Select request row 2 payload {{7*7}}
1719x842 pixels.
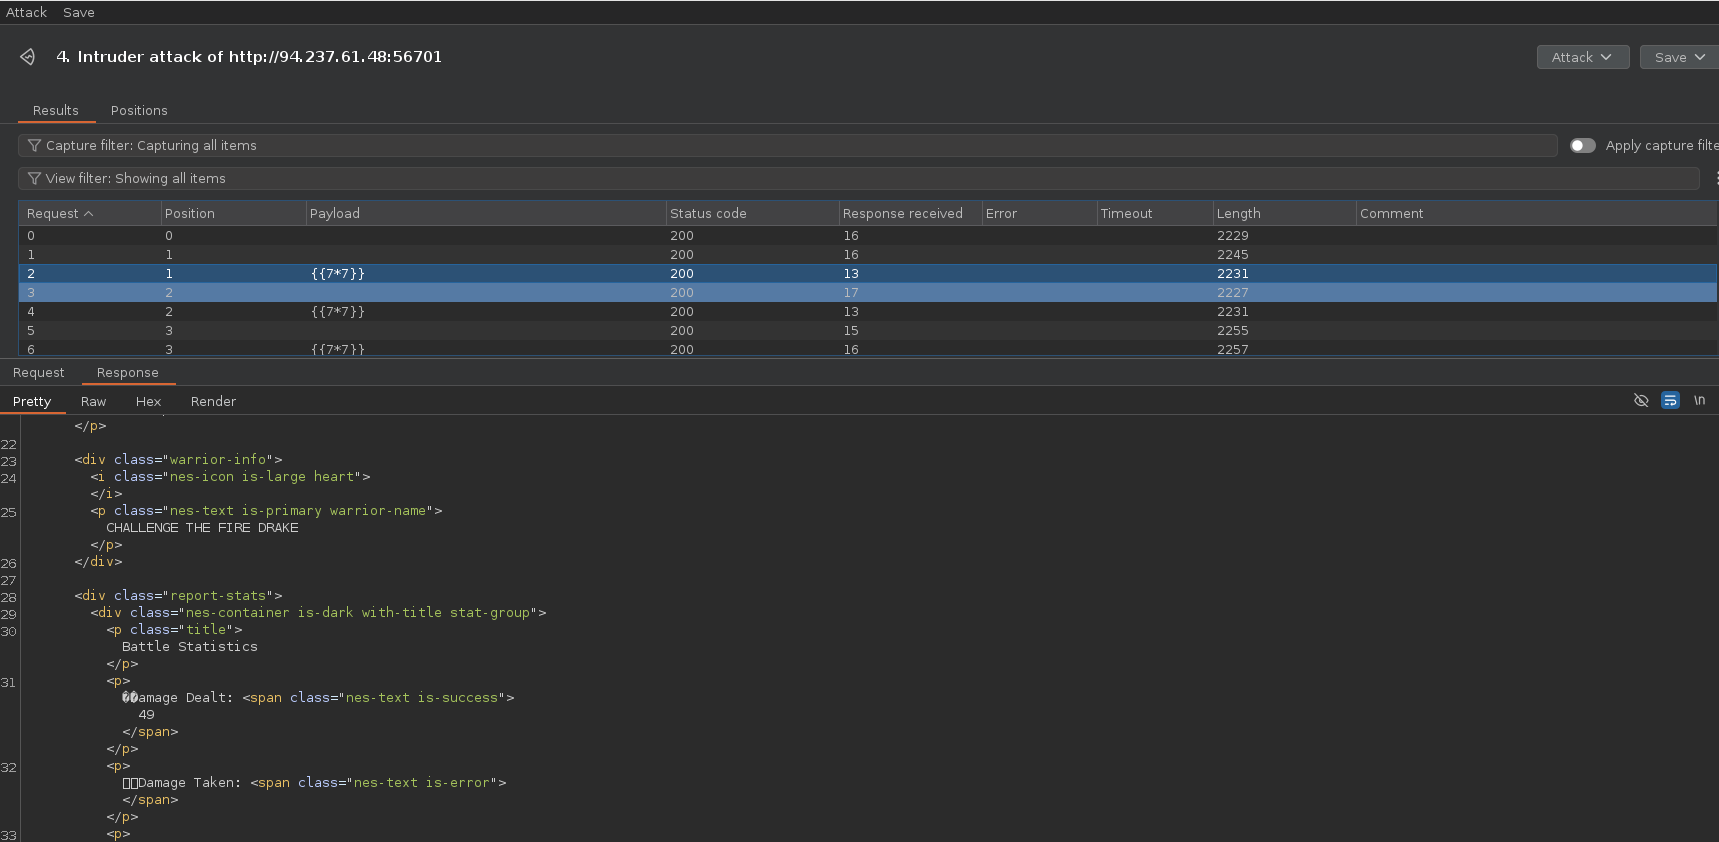coord(868,274)
